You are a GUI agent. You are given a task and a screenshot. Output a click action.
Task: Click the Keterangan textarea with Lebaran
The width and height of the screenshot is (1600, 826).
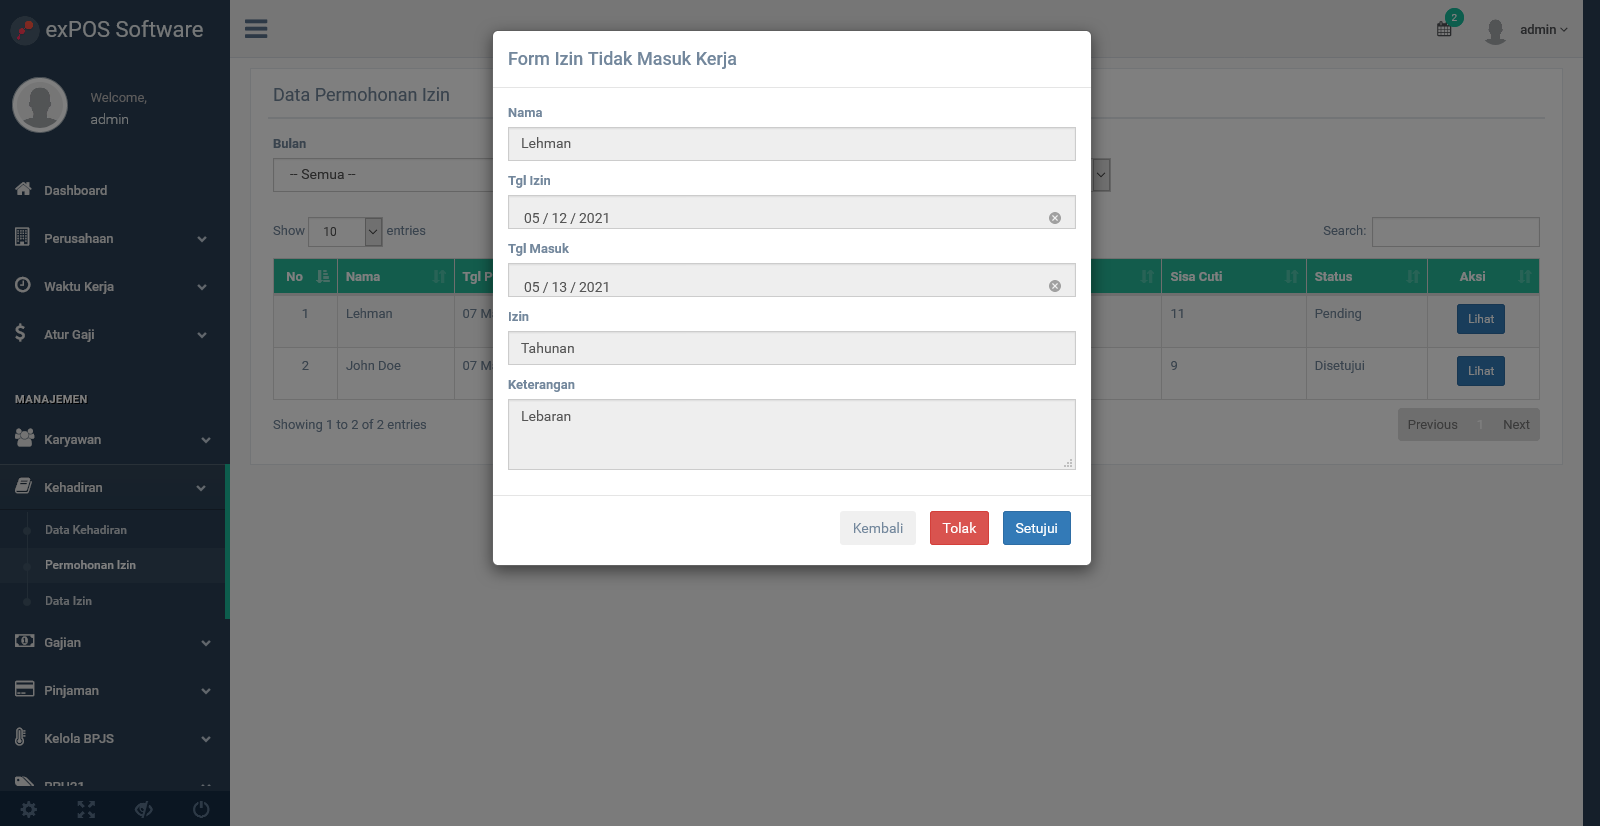[792, 435]
